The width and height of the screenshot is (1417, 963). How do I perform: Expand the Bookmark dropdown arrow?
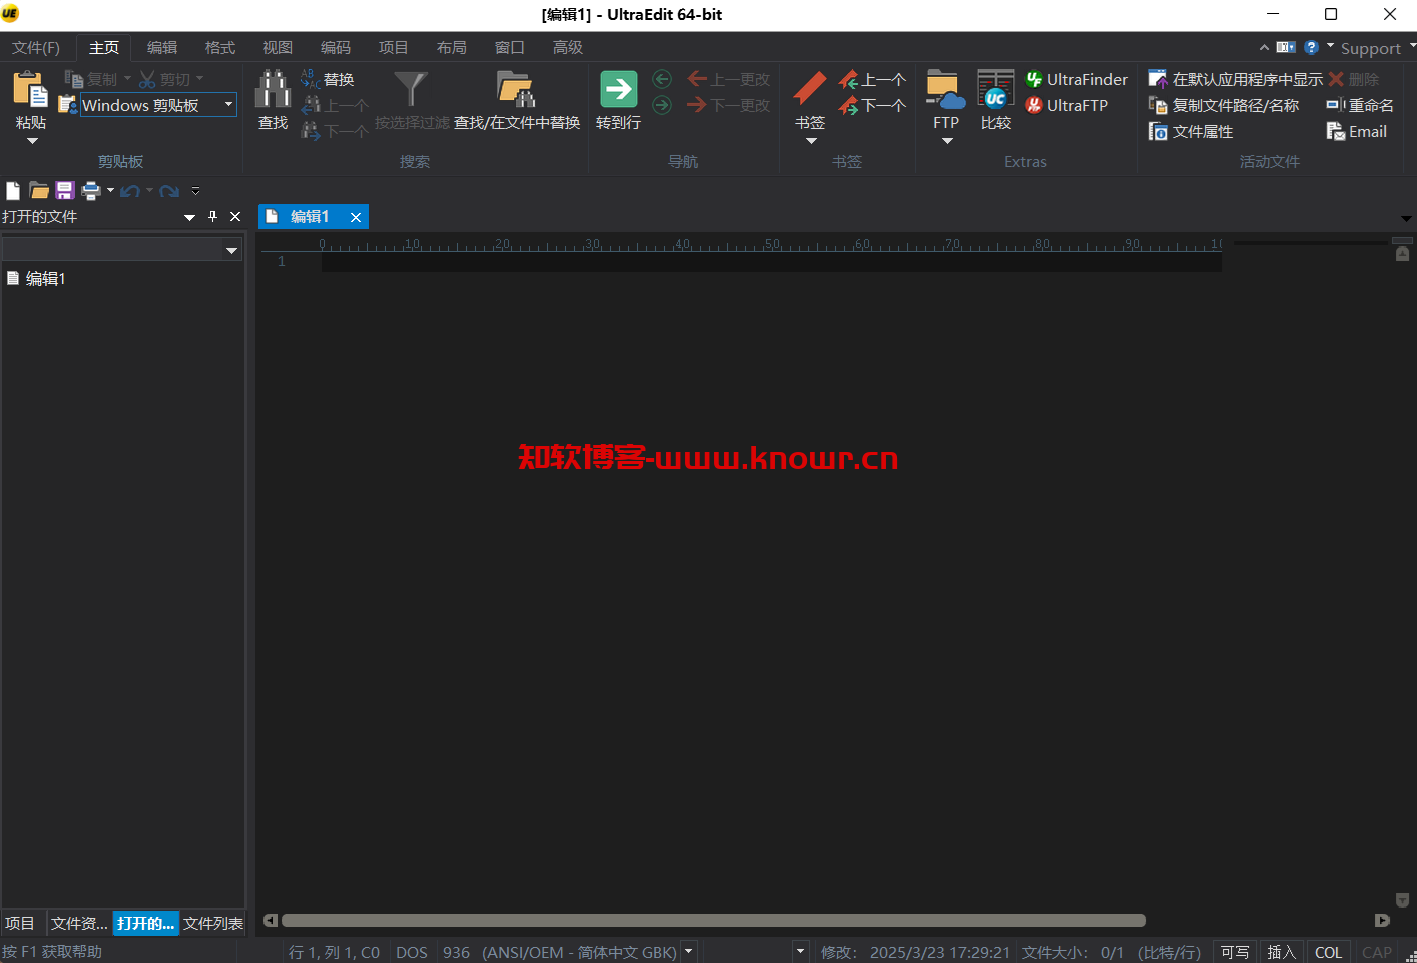click(x=810, y=141)
